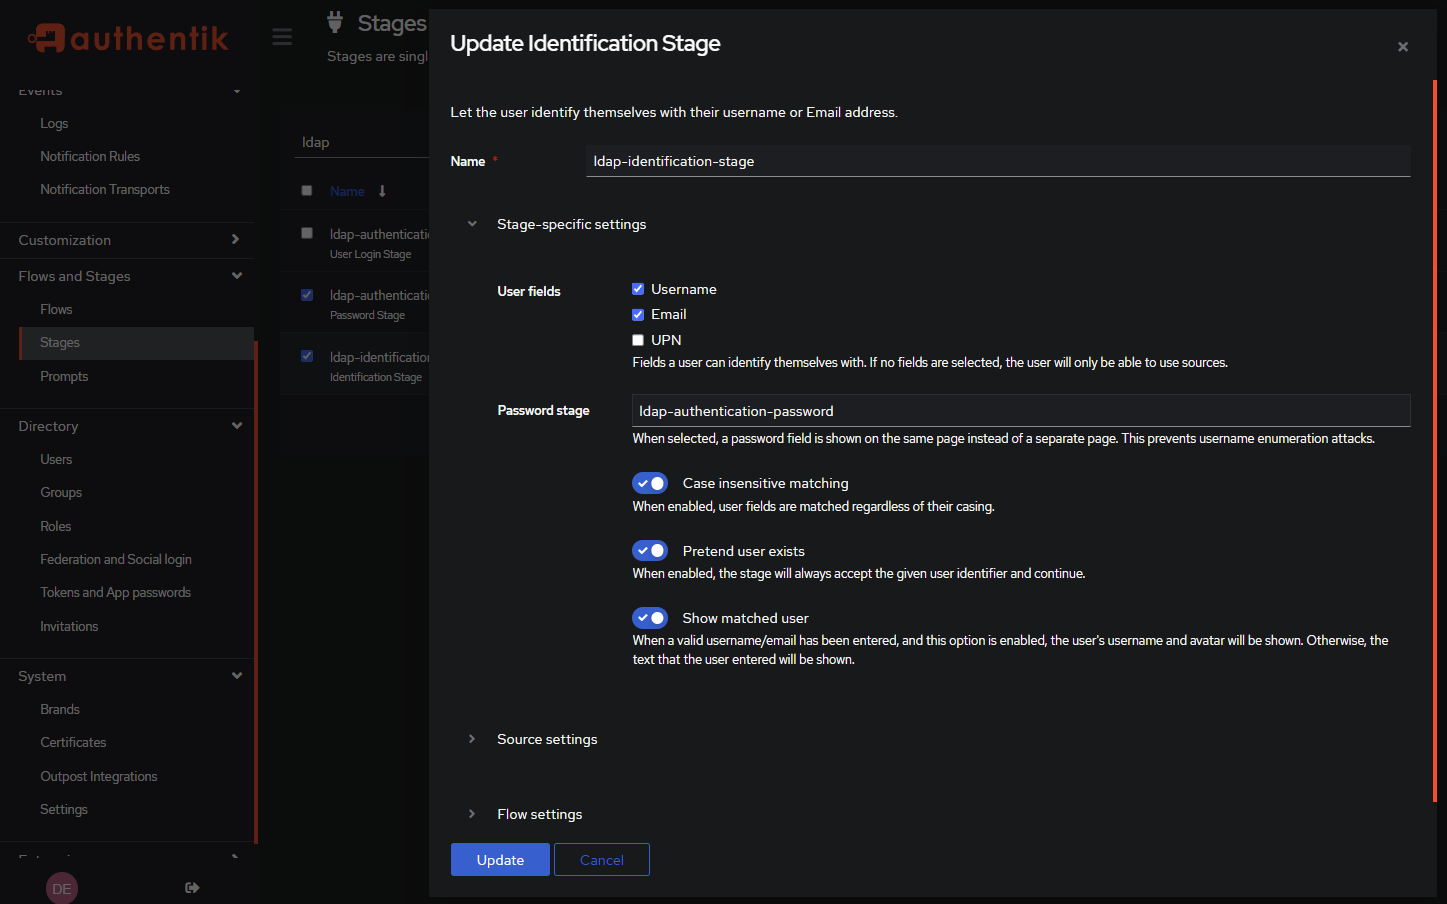Select Flows in the sidebar
This screenshot has height=904, width=1447.
56,309
